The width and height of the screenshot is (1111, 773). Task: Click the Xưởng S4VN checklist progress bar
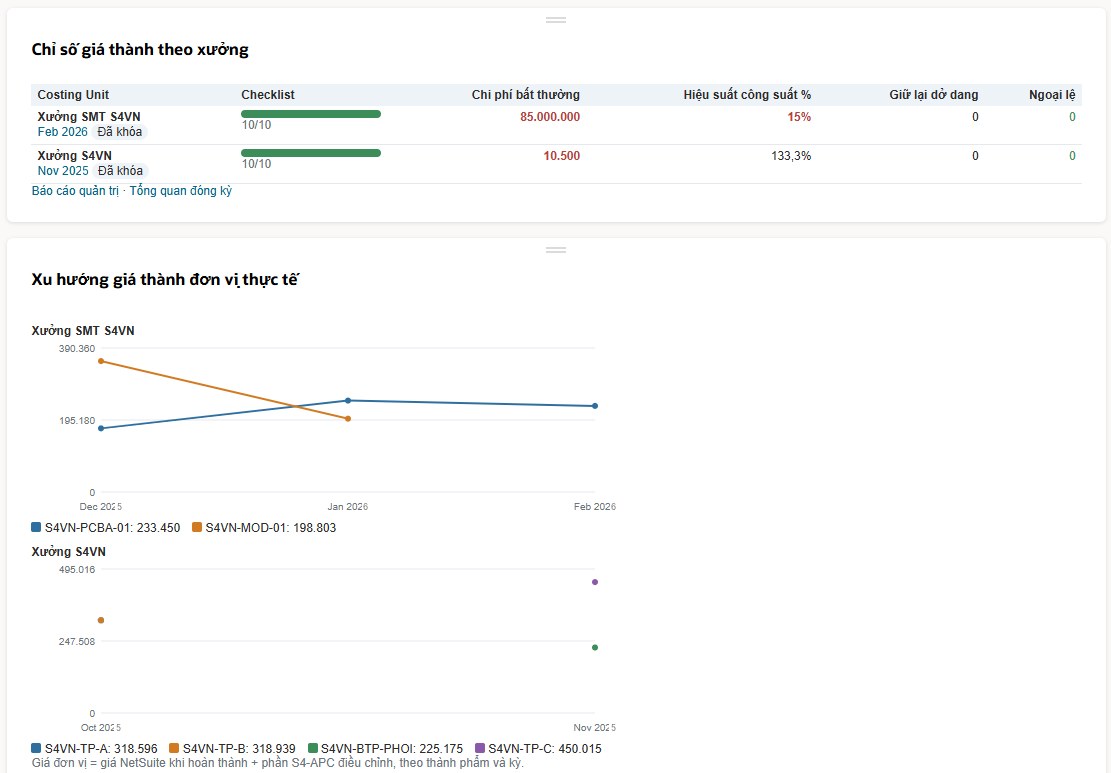tap(311, 153)
